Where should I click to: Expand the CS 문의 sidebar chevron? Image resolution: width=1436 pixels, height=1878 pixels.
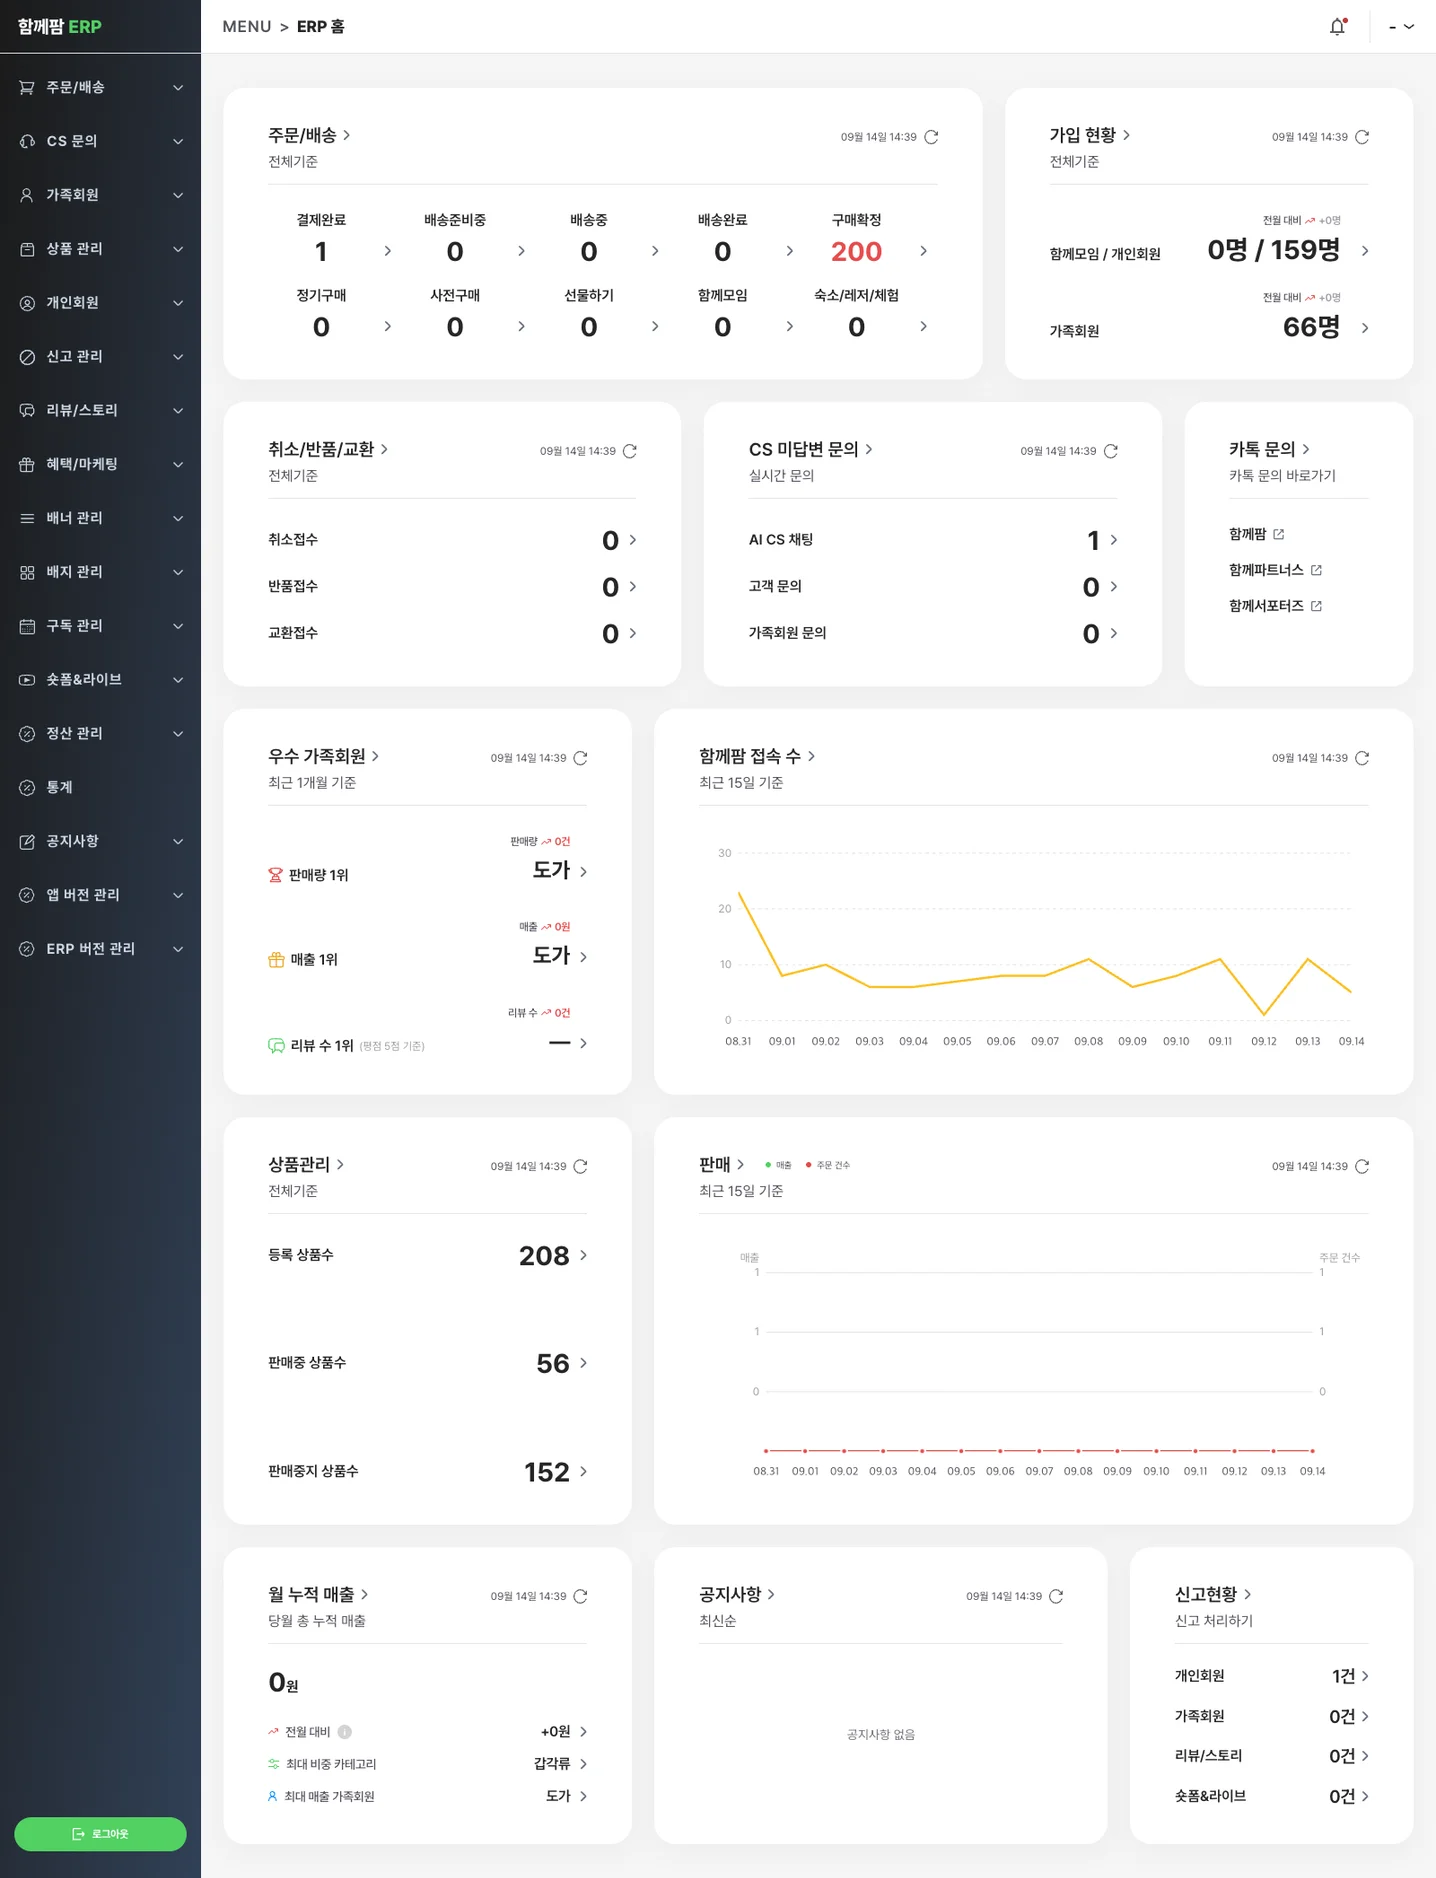click(x=178, y=142)
